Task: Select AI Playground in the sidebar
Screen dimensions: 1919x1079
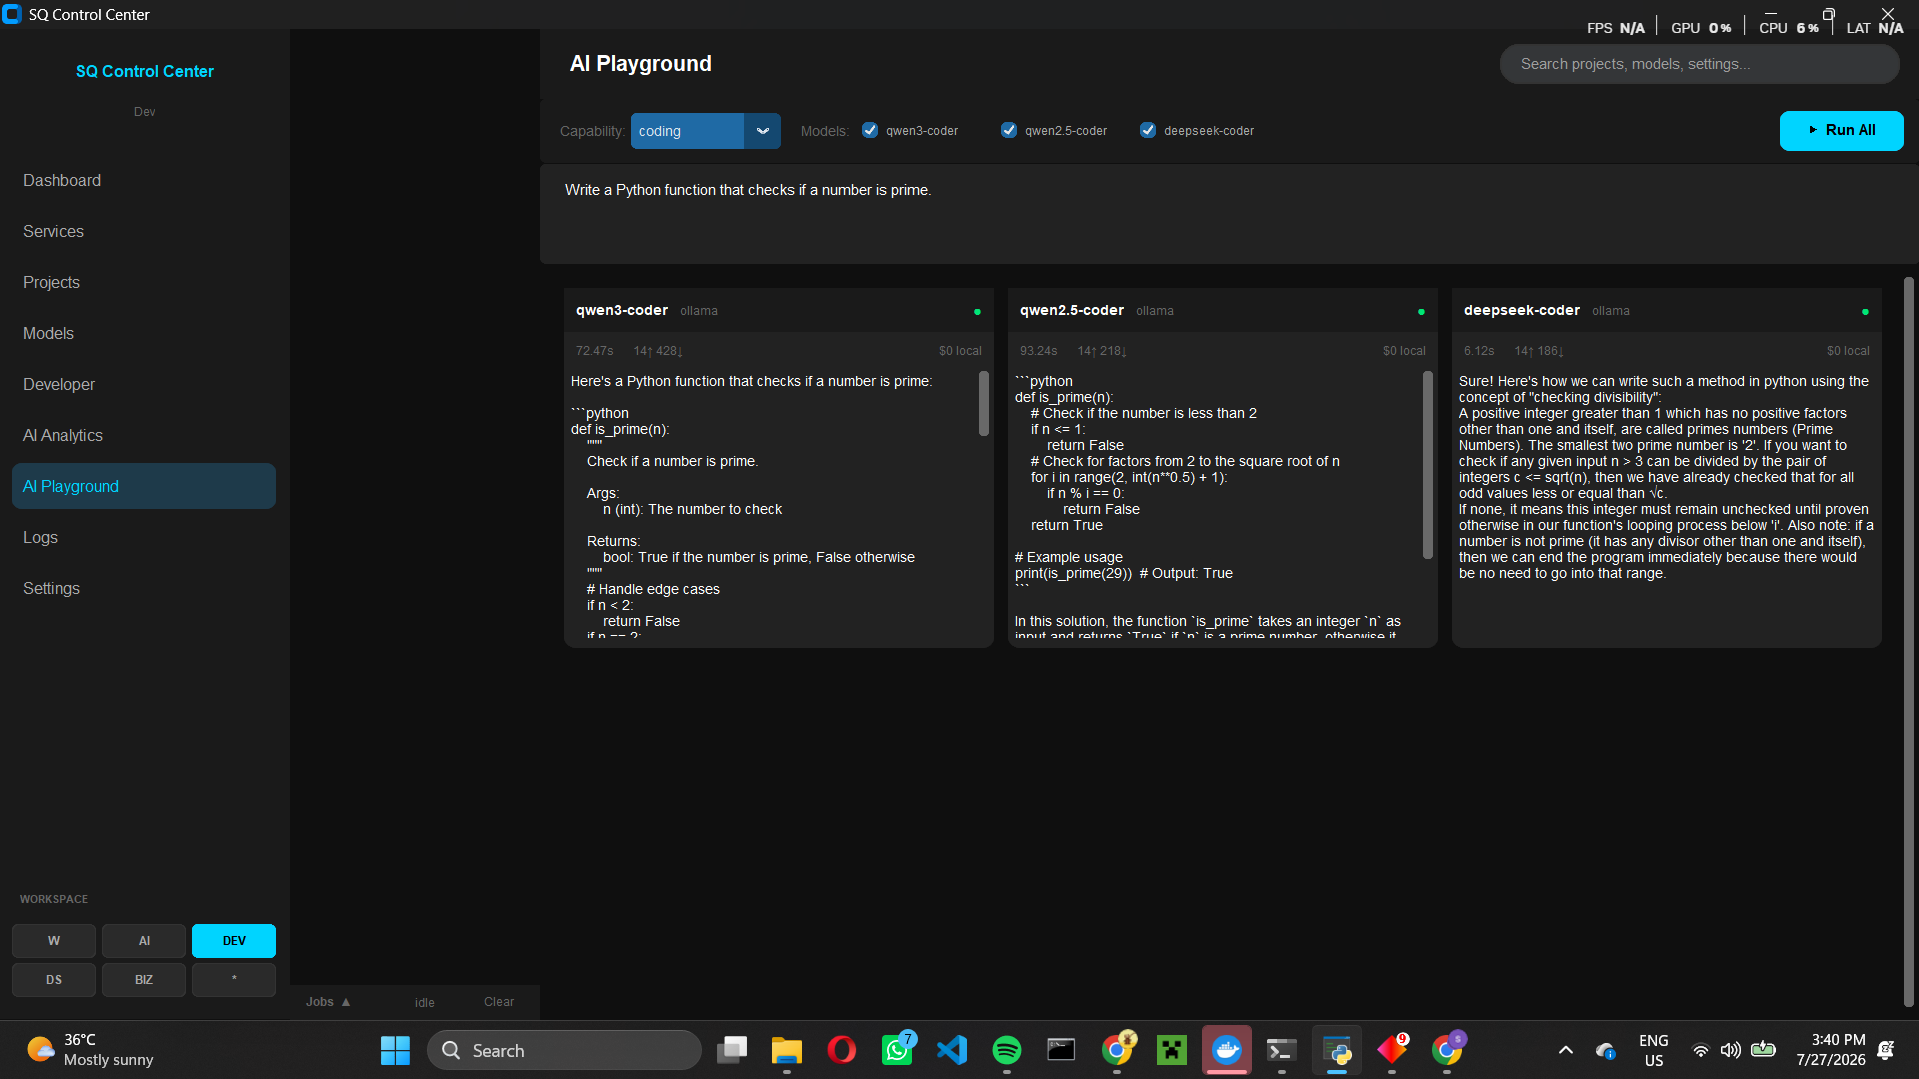Action: pyautogui.click(x=144, y=486)
